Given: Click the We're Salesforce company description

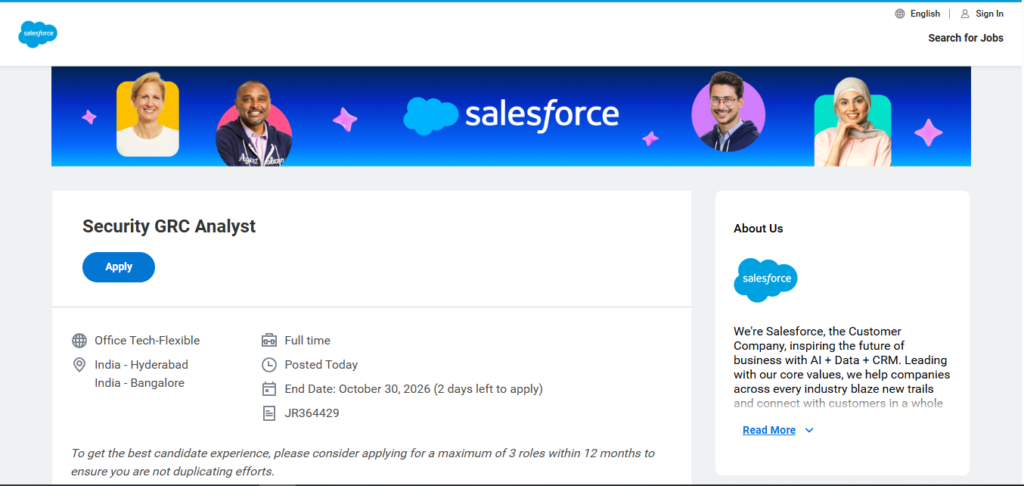Looking at the screenshot, I should click(842, 367).
